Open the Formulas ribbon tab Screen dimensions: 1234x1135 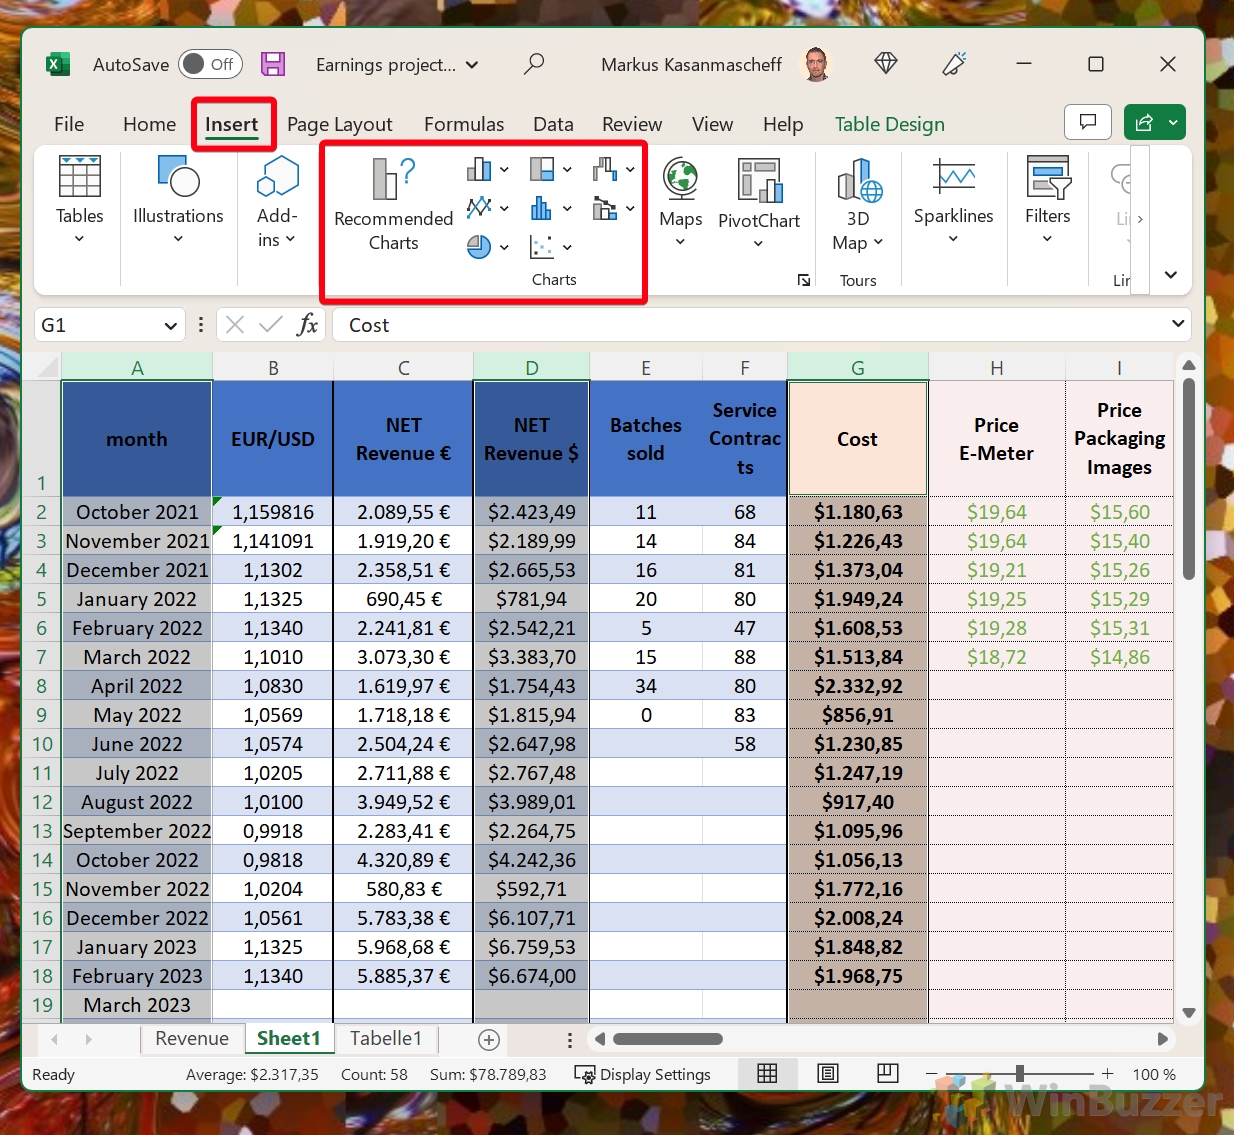(x=464, y=124)
